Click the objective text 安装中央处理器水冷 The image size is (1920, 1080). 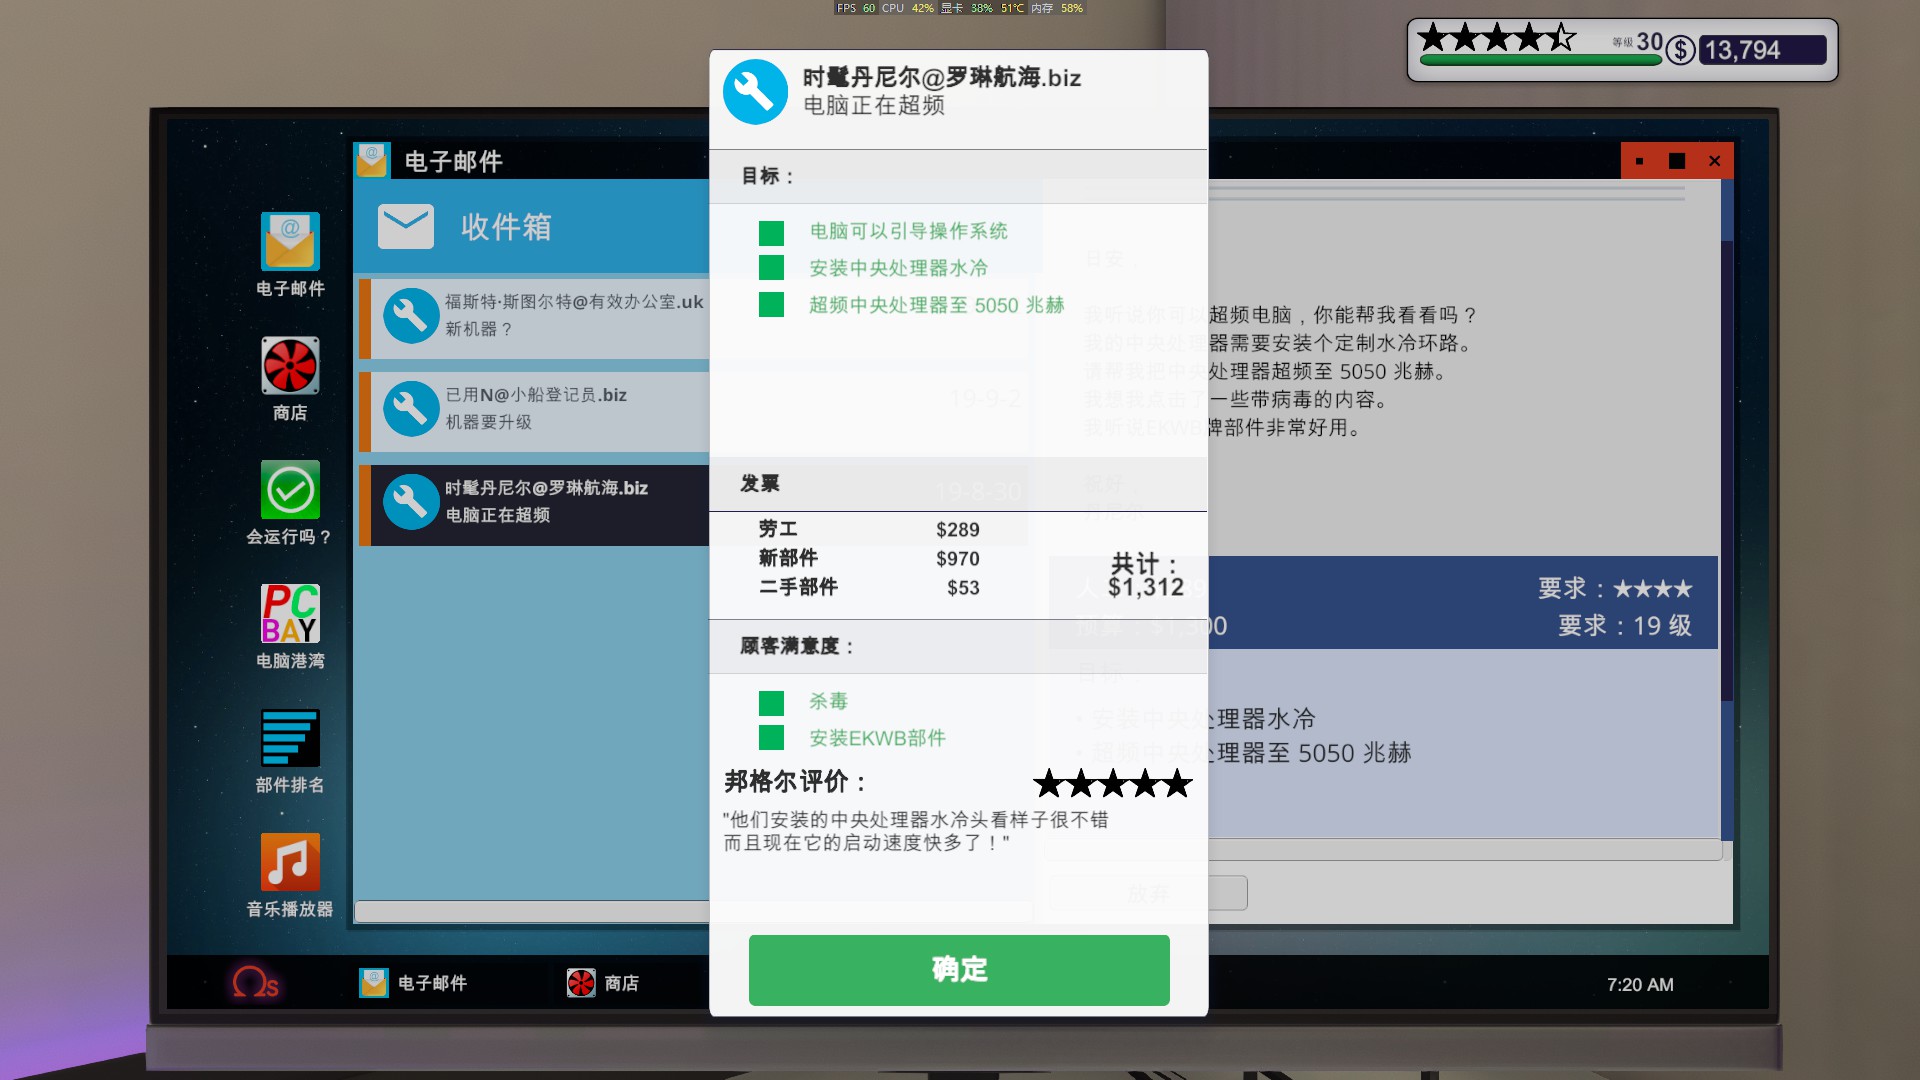click(898, 268)
